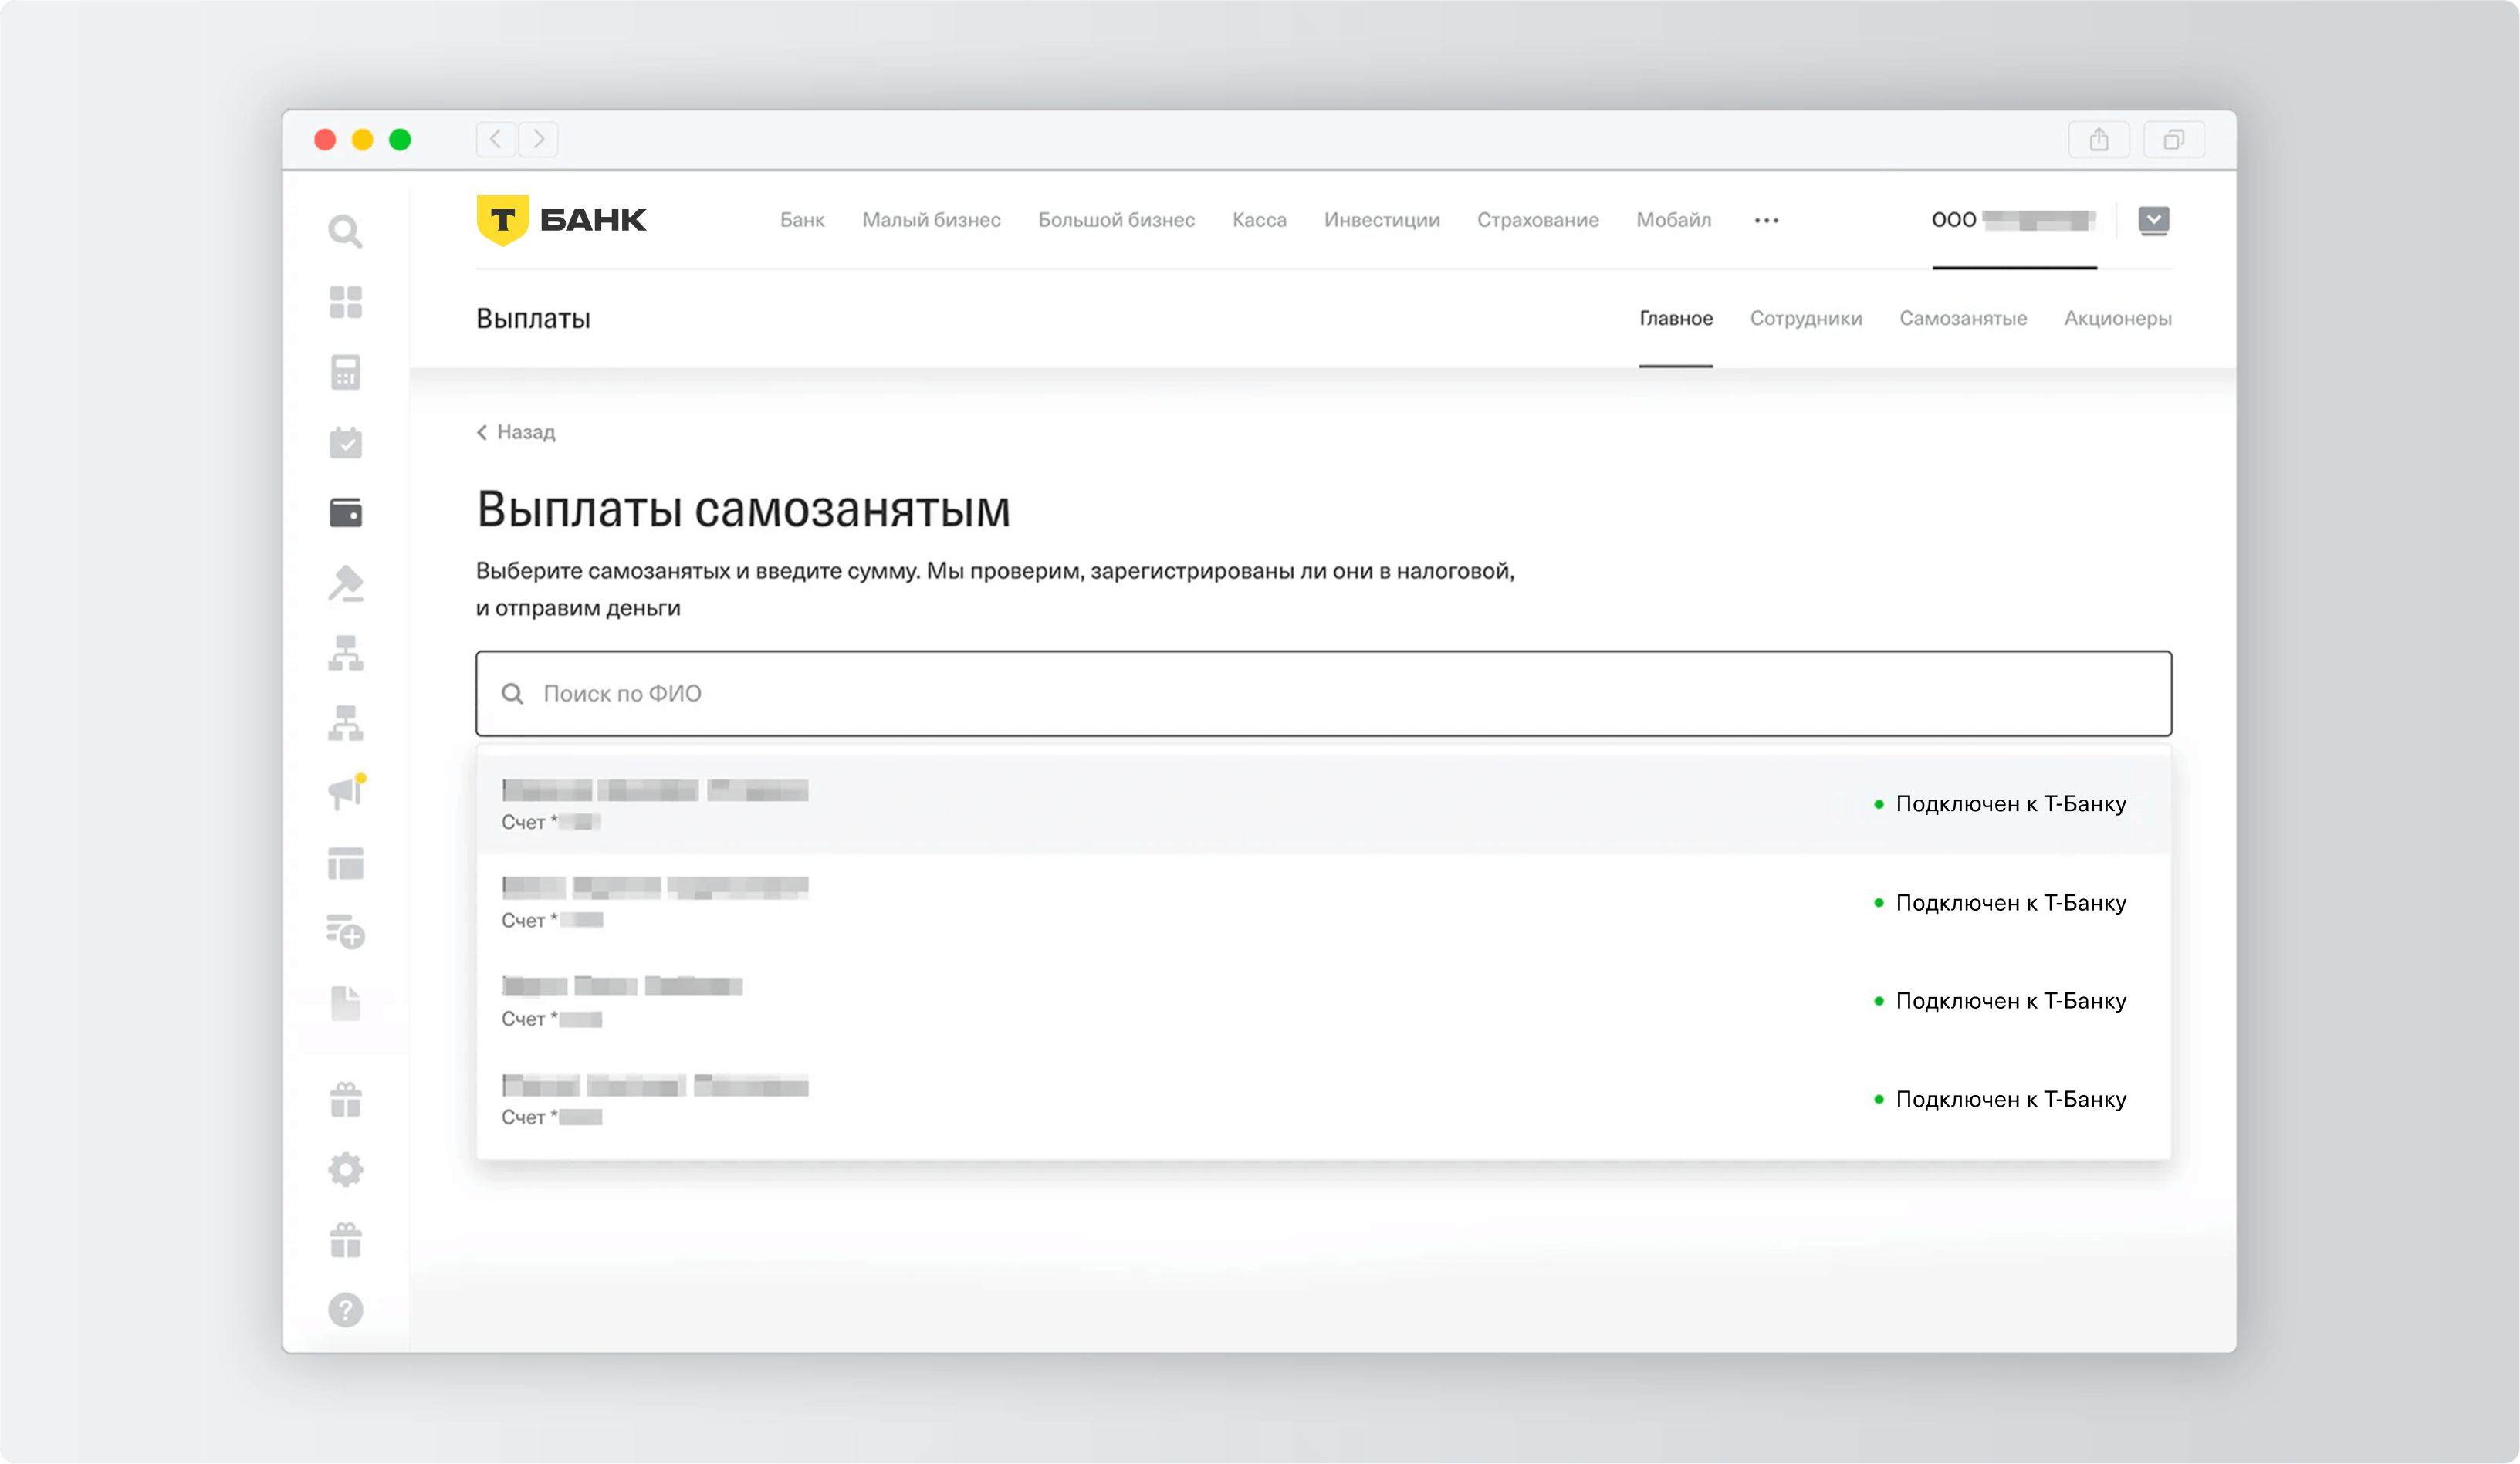Open the gavel icon in sidebar
Image resolution: width=2520 pixels, height=1464 pixels.
click(345, 583)
